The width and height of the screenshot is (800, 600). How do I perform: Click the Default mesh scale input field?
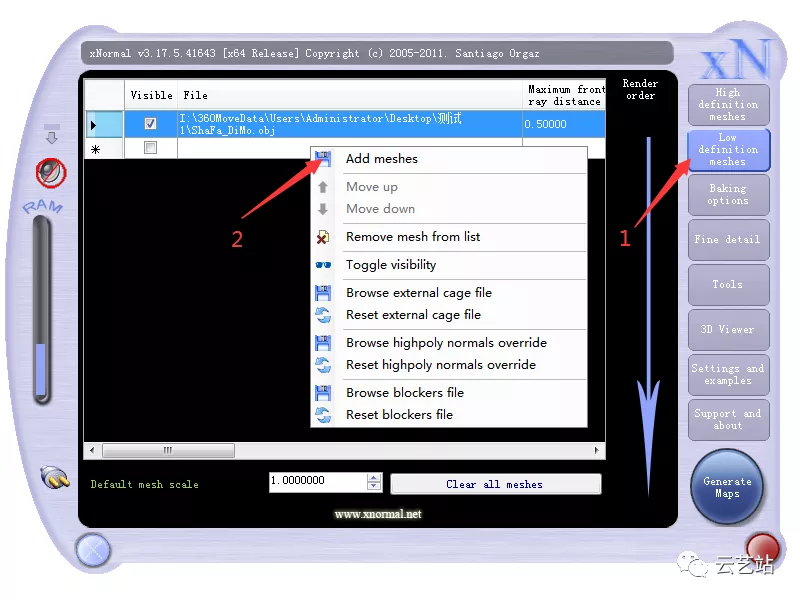point(318,482)
